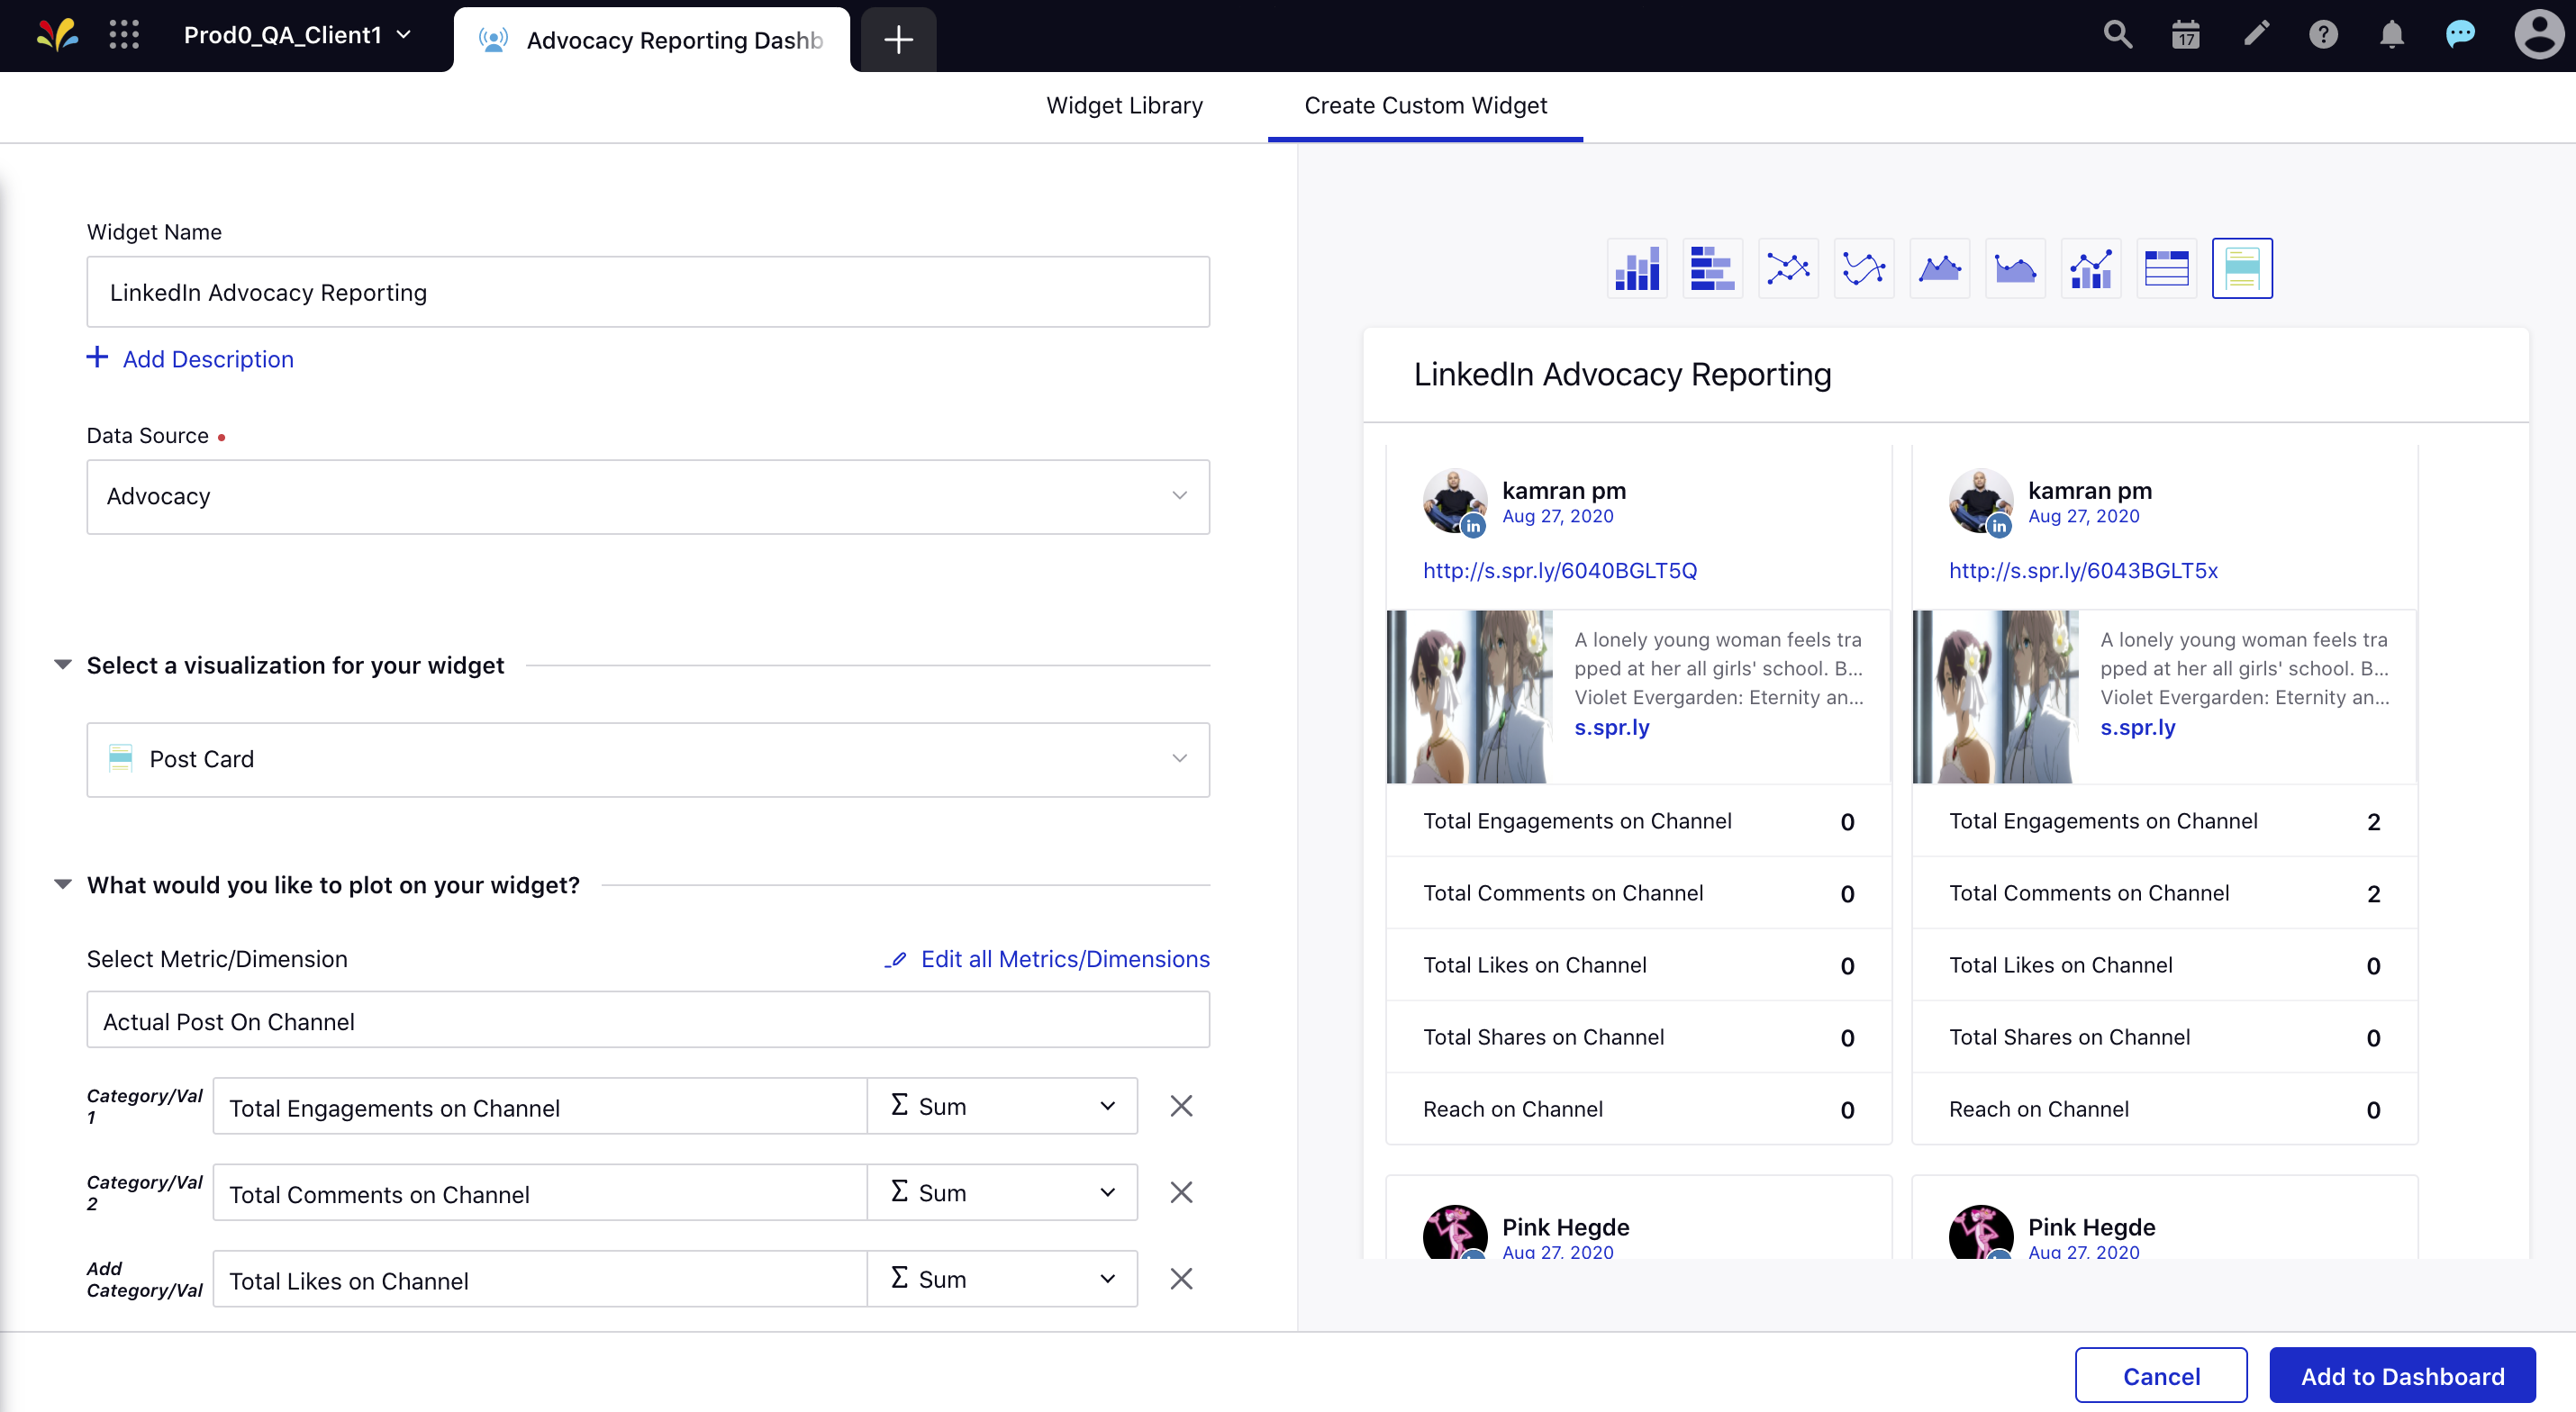
Task: Click the Actual Post On Channel field
Action: (x=648, y=1020)
